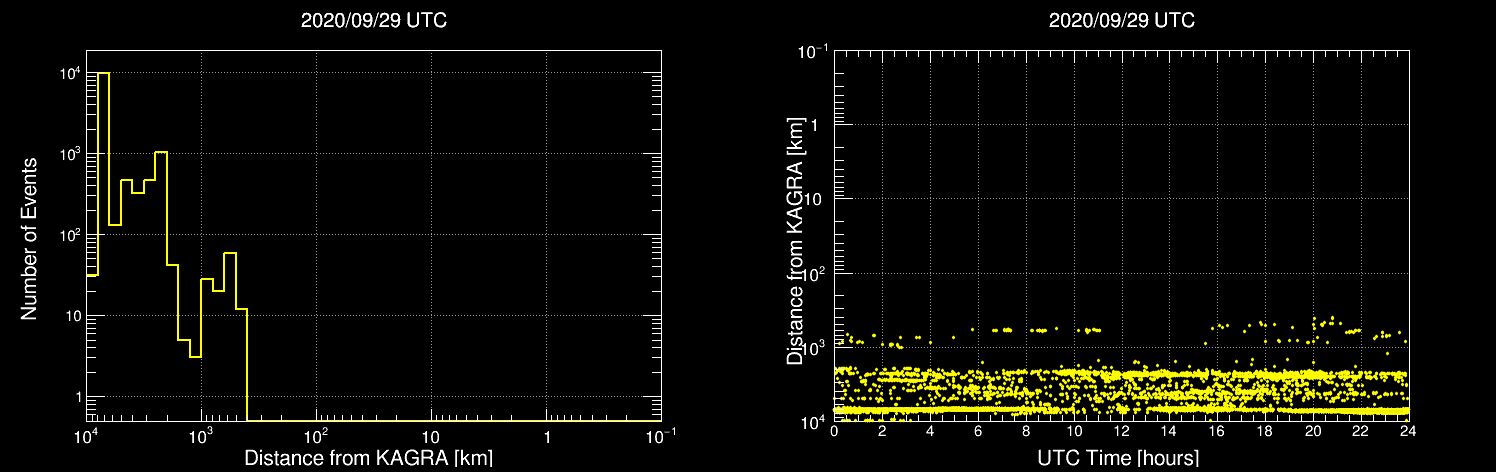
Task: Click the 24 hour tick on UTC Time axis
Action: click(x=1408, y=433)
